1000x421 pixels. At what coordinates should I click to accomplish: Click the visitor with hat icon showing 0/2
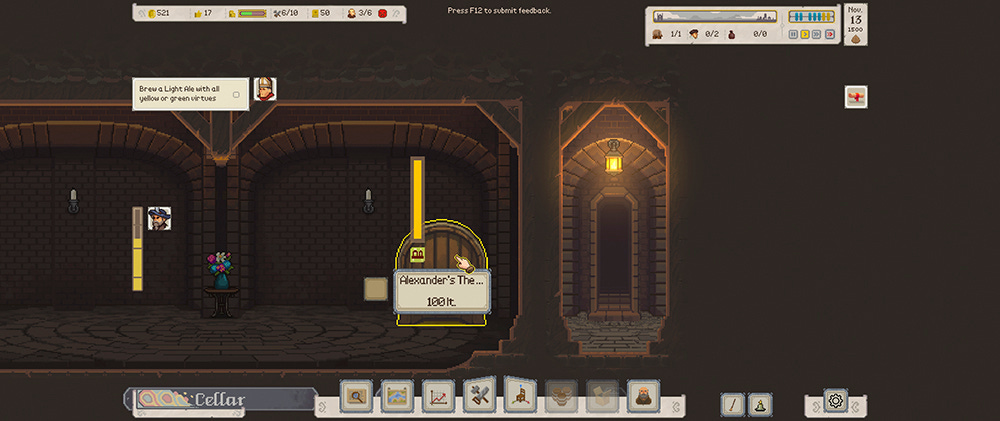(x=694, y=34)
